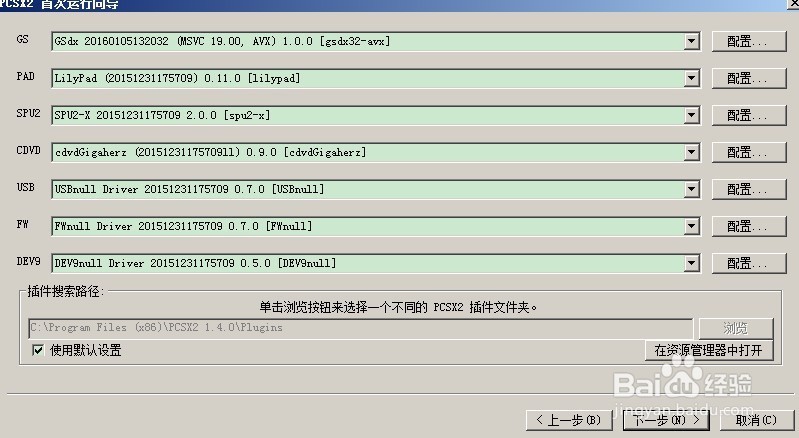This screenshot has width=799, height=438.
Task: Click 配置 button for SPU2 plugin
Action: click(x=749, y=115)
